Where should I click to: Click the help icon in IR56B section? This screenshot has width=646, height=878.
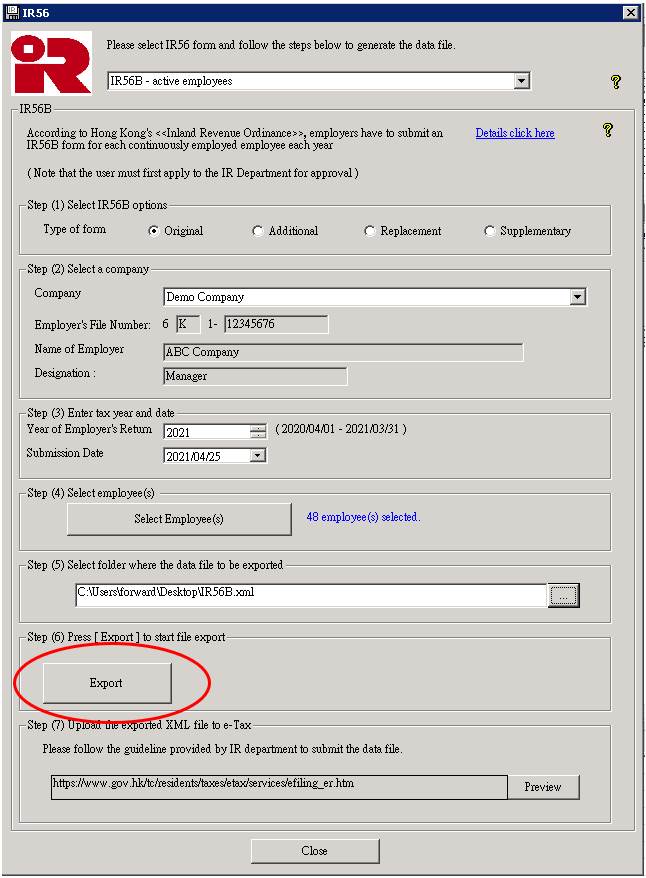pos(607,130)
